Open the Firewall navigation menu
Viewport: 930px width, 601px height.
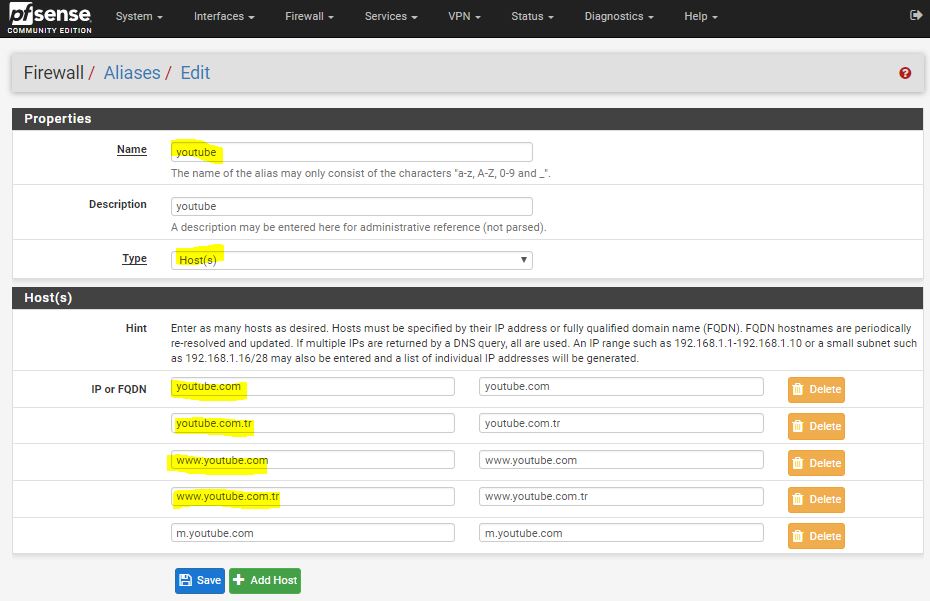309,17
